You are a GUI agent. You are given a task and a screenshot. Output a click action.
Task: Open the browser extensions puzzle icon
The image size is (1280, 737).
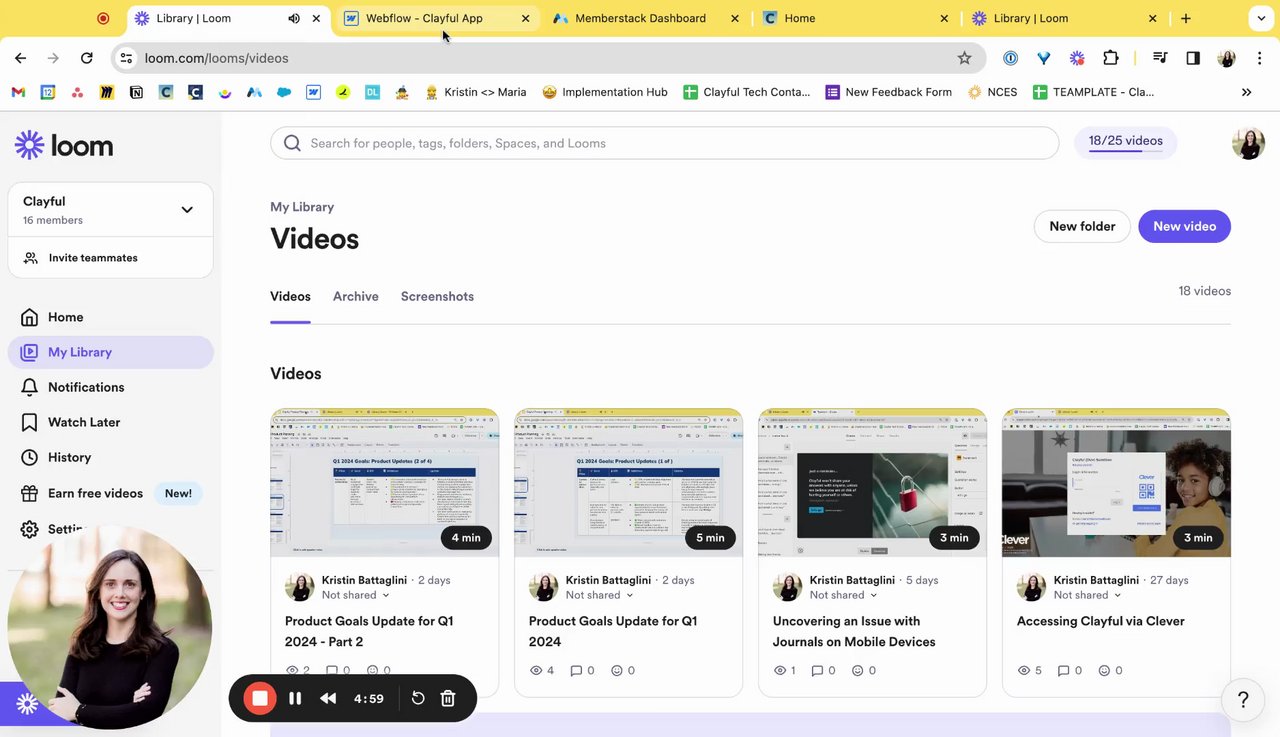tap(1111, 58)
